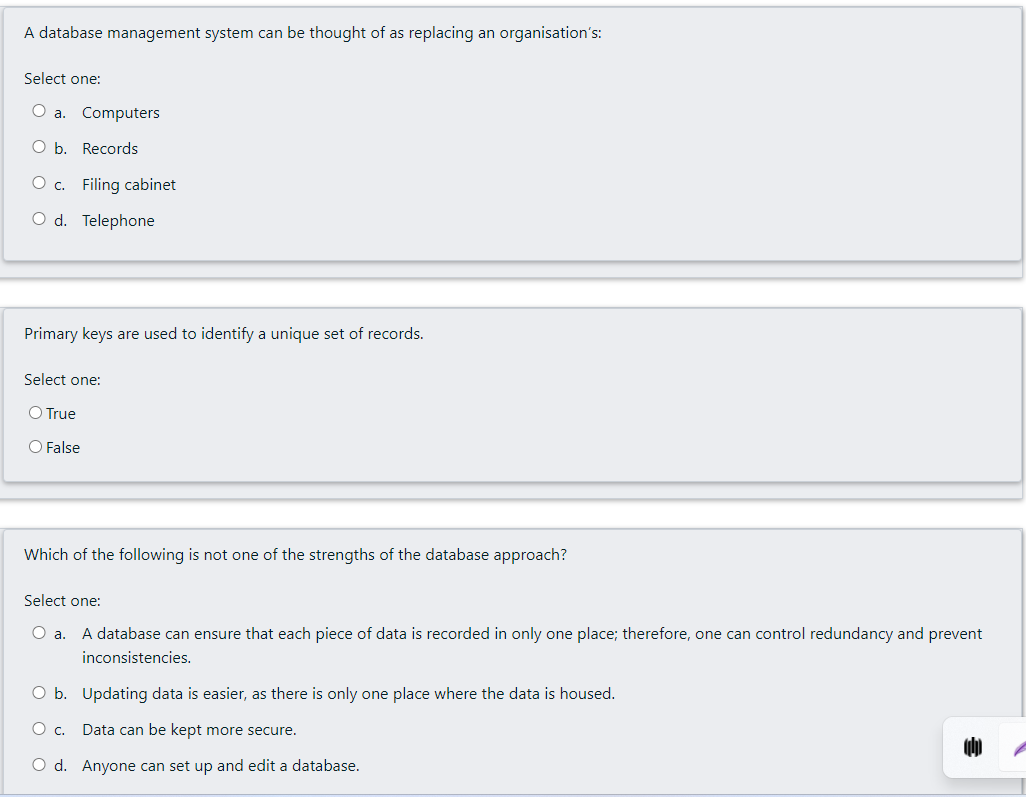Click the black striped sphere icon in floating widget
The width and height of the screenshot is (1026, 797).
pyautogui.click(x=972, y=747)
